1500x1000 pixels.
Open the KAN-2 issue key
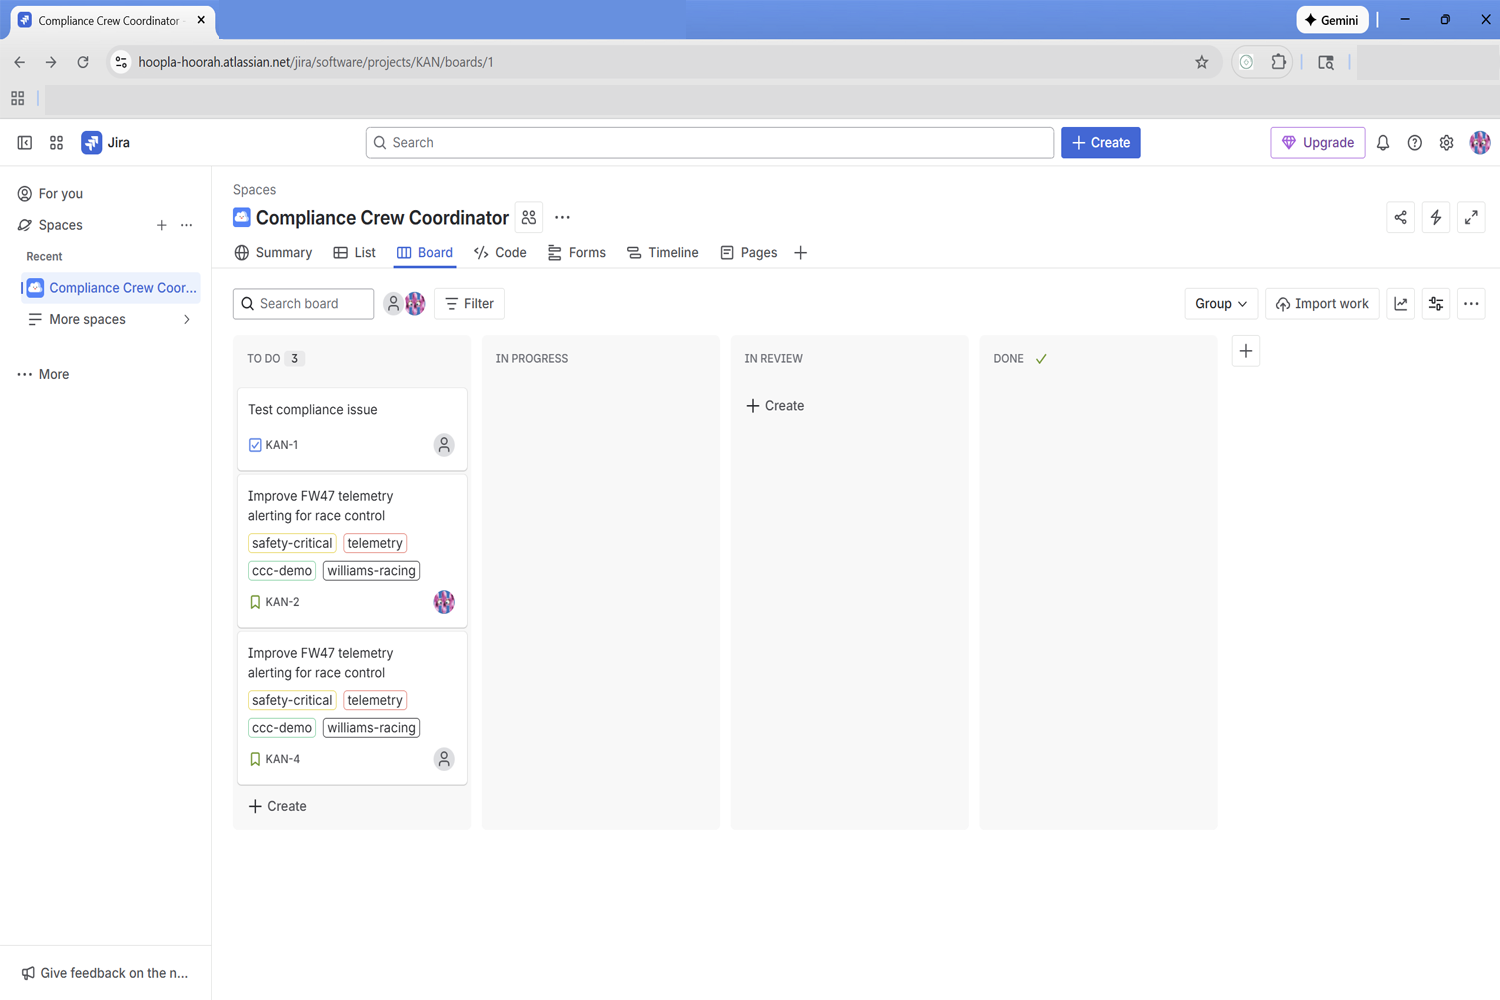pyautogui.click(x=283, y=603)
